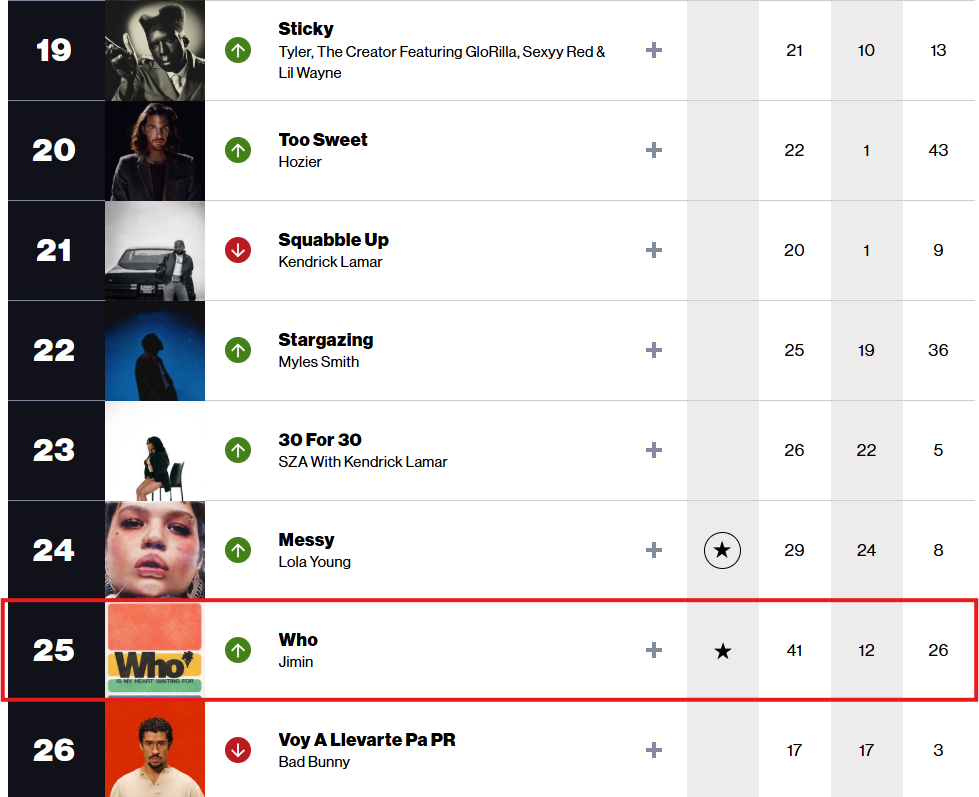The width and height of the screenshot is (979, 797).
Task: Click the plus icon on the "Messy" row
Action: 653,550
